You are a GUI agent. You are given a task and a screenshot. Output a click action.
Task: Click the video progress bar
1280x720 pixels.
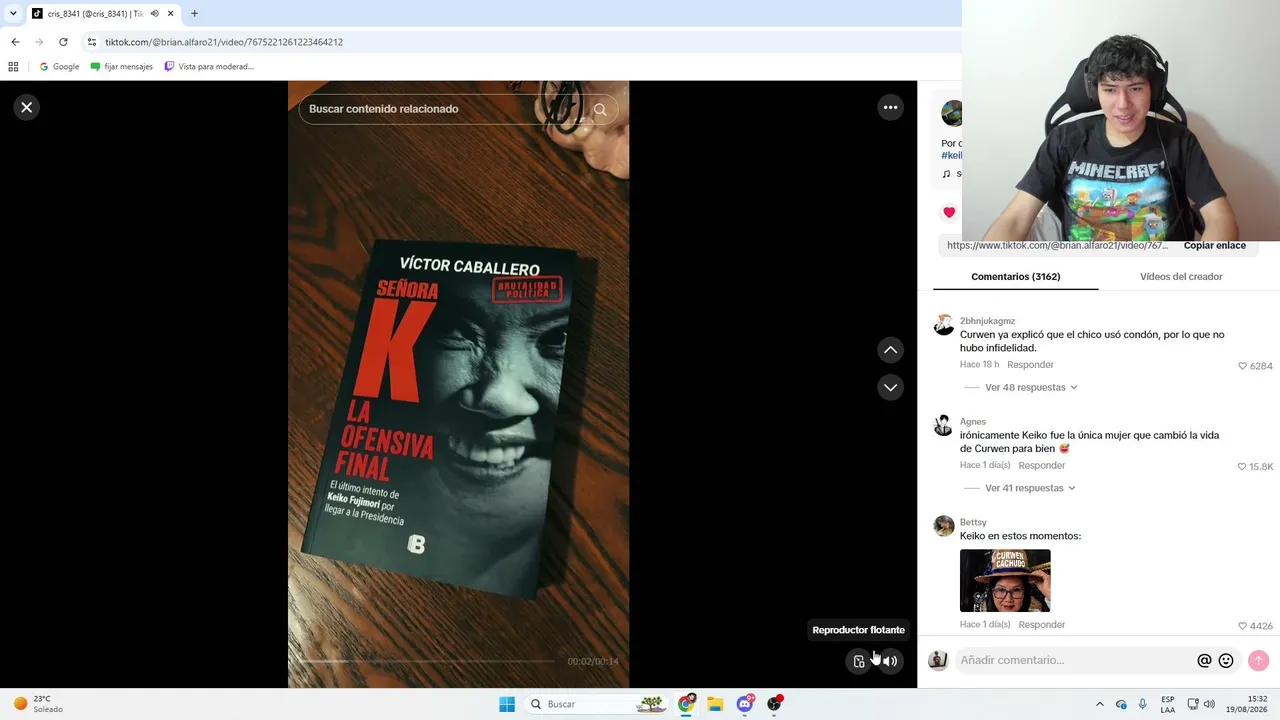pos(427,661)
